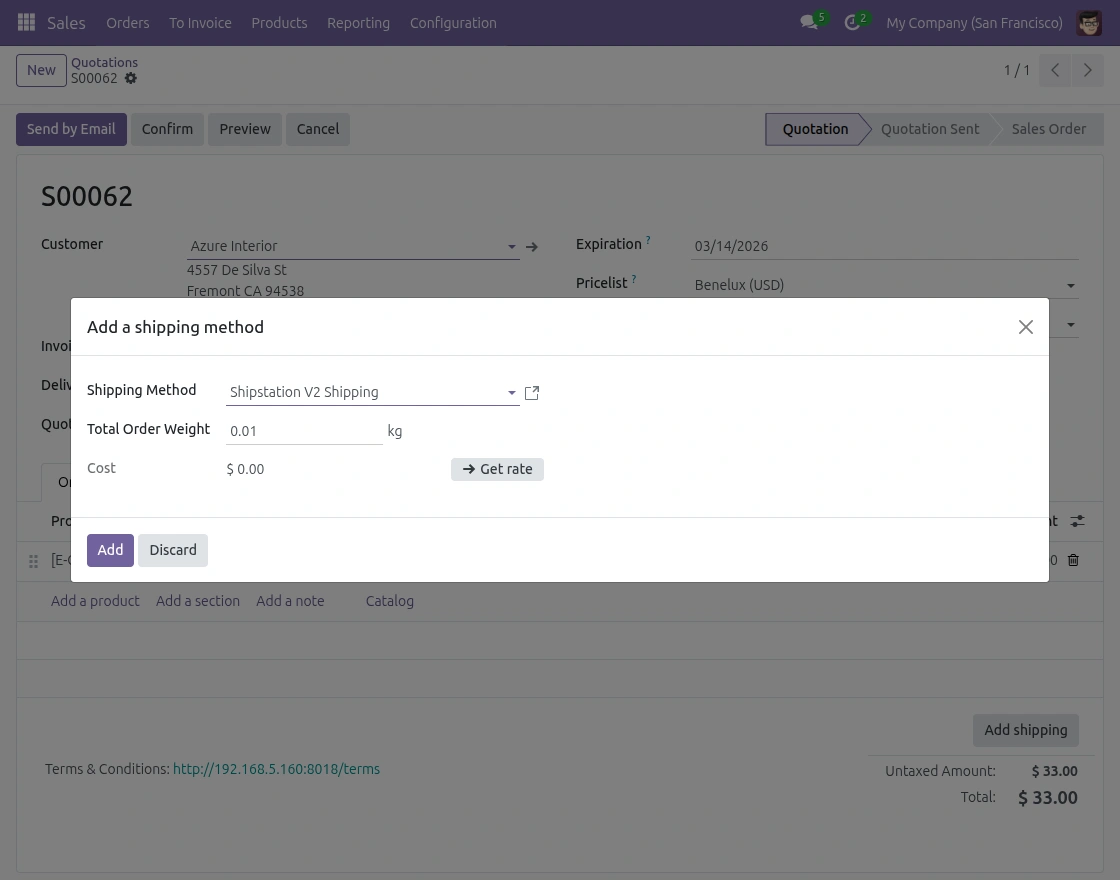The height and width of the screenshot is (880, 1120).
Task: Open the terms and conditions link
Action: [276, 769]
